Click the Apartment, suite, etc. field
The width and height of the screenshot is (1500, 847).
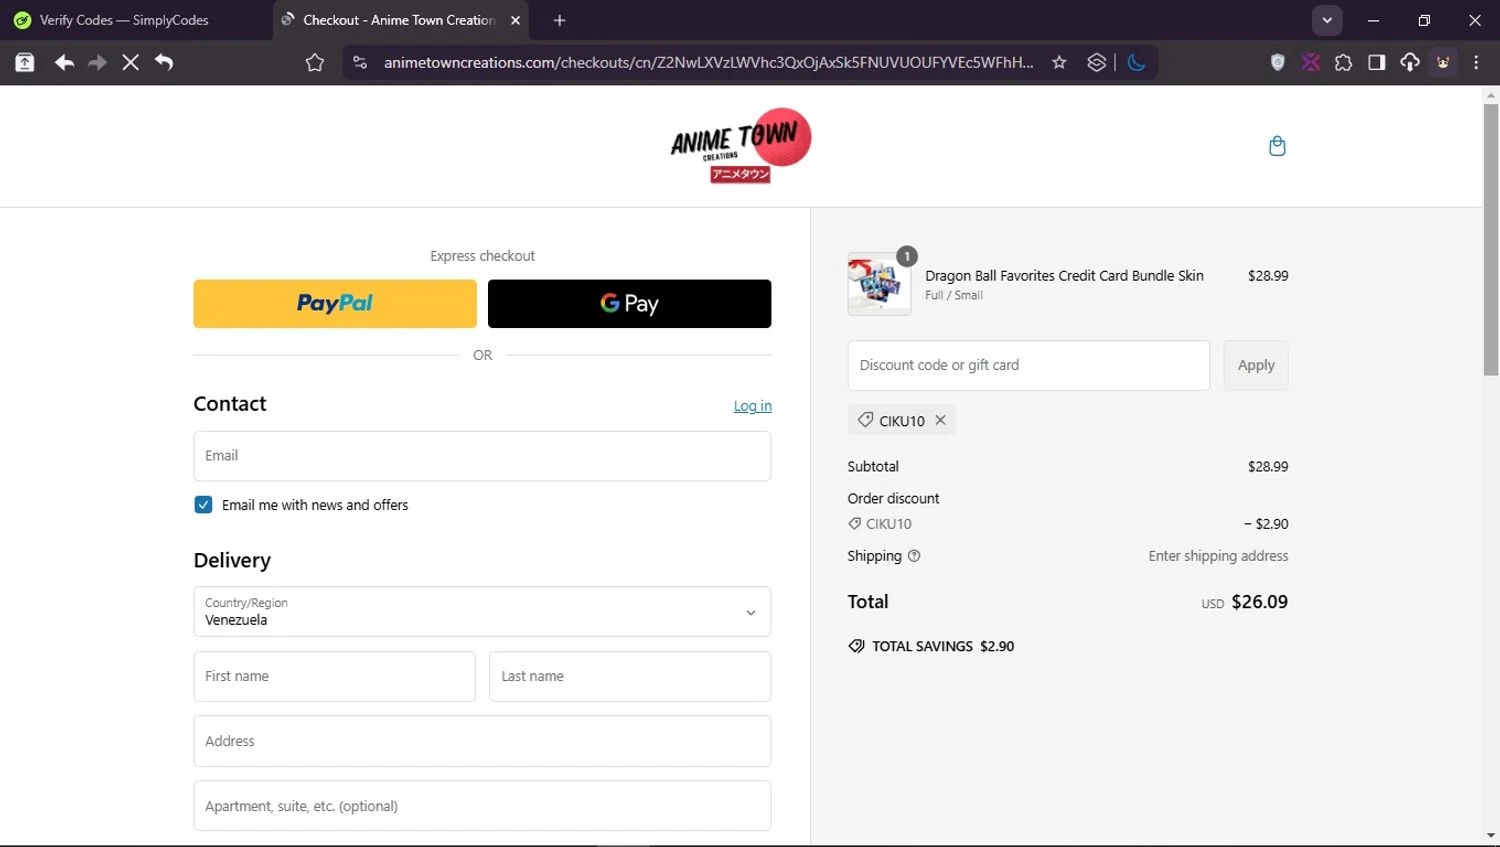coord(482,806)
